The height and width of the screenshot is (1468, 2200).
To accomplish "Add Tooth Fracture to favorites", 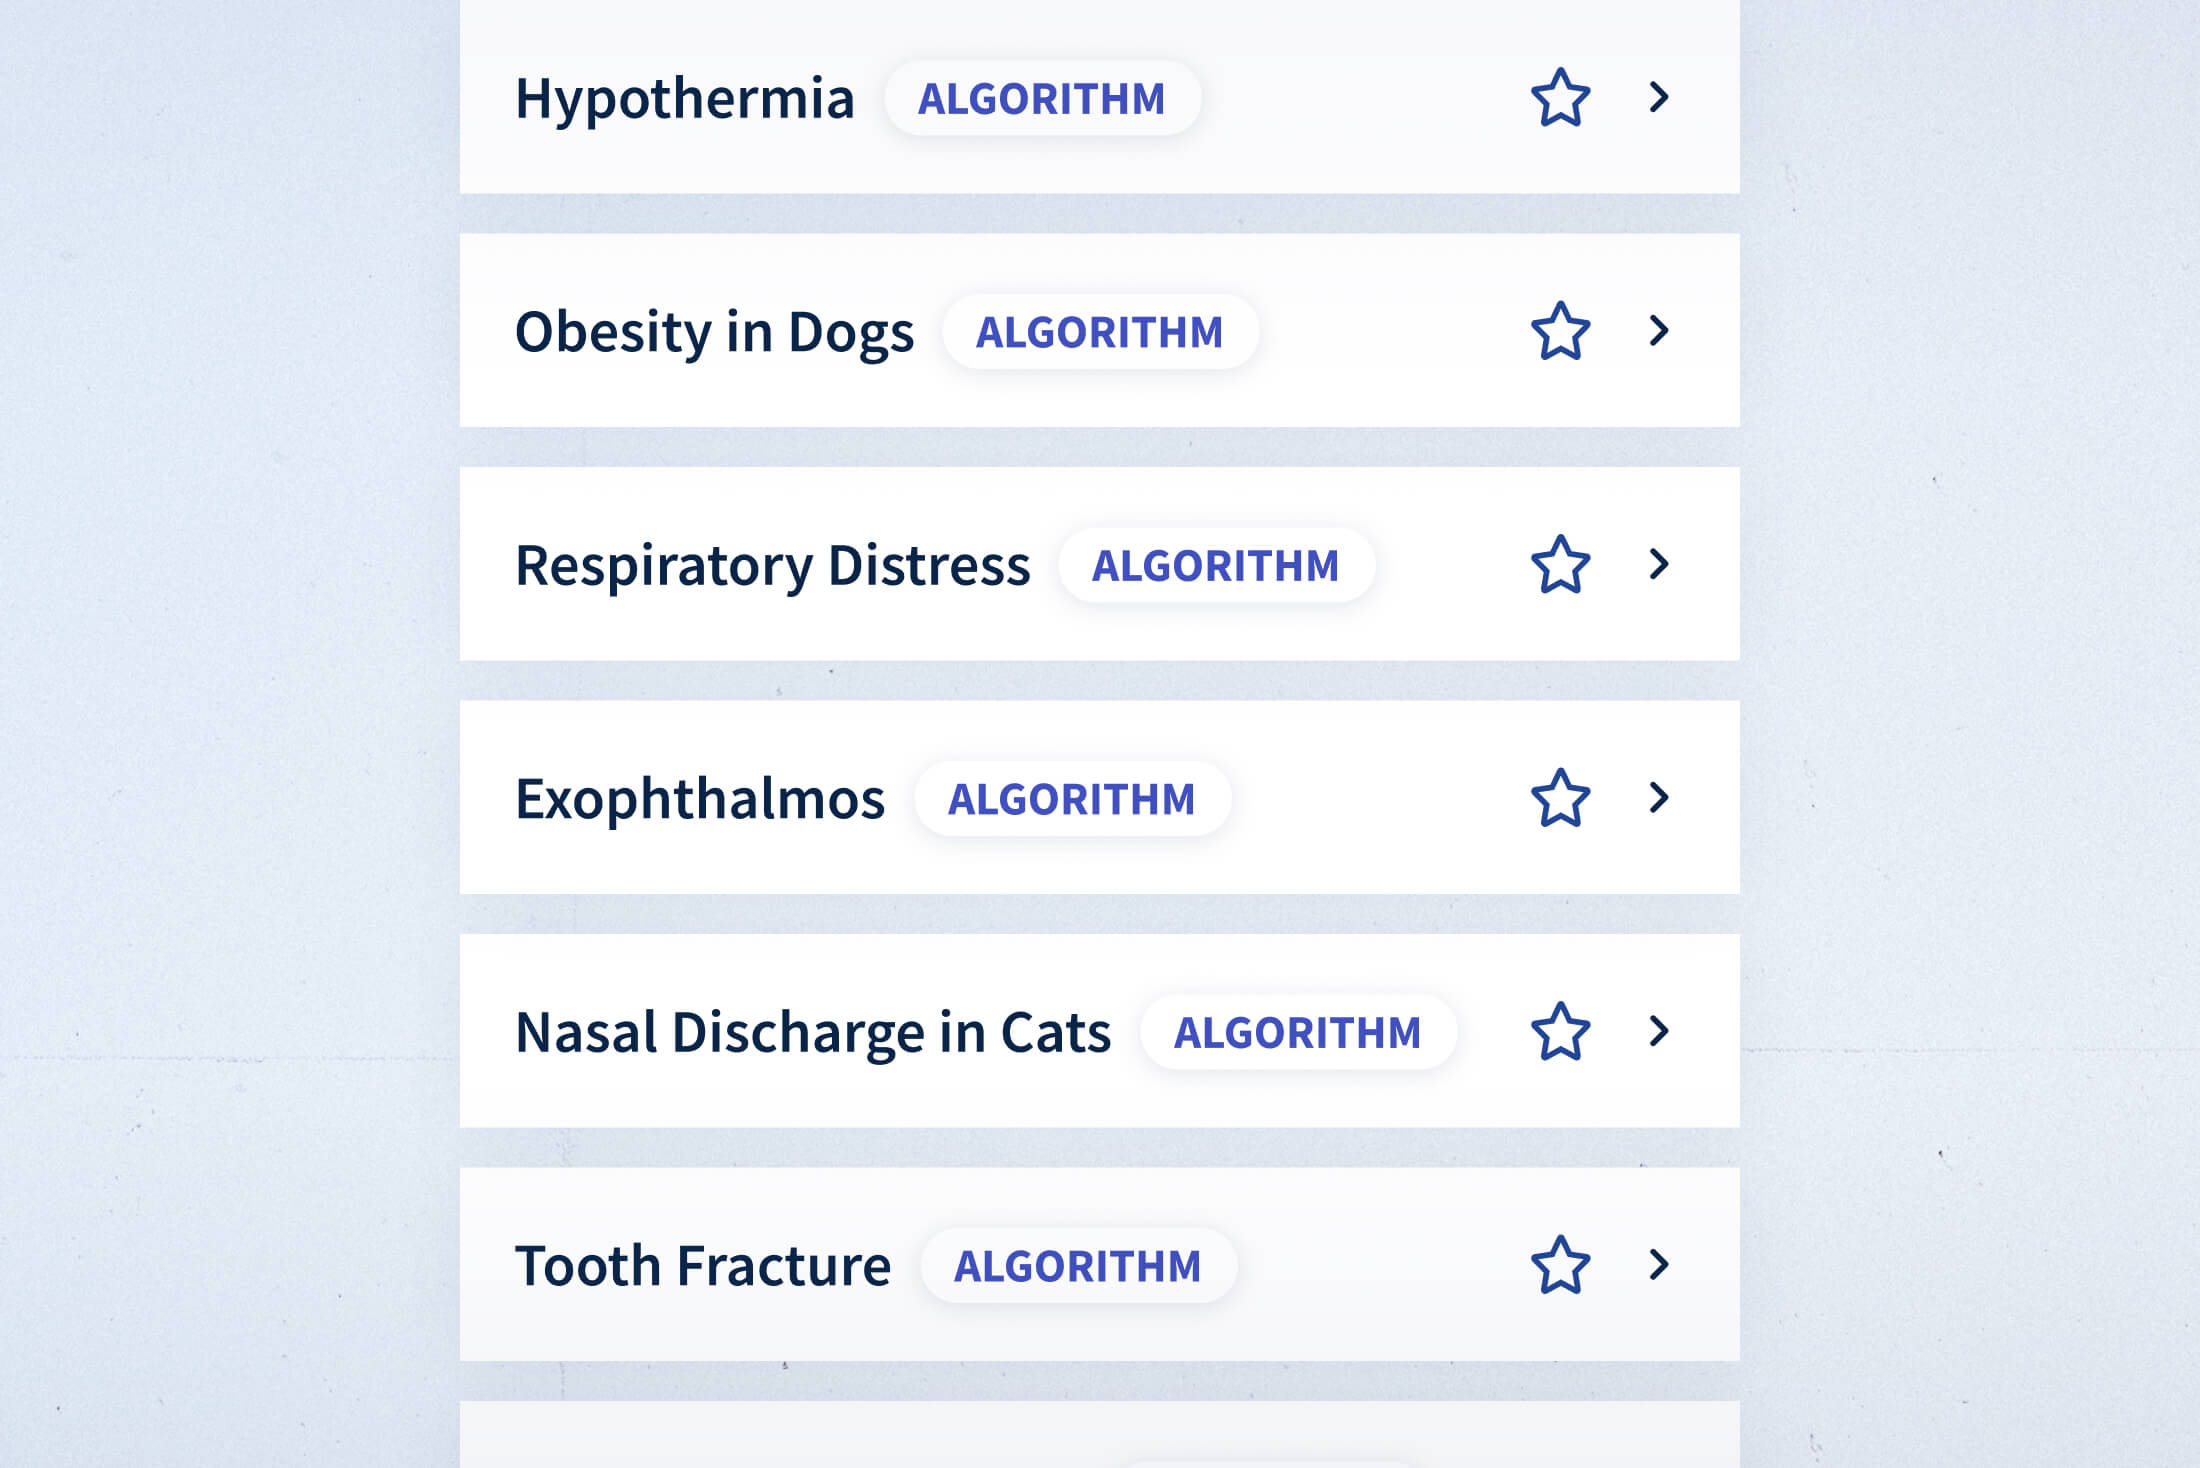I will click(x=1560, y=1265).
